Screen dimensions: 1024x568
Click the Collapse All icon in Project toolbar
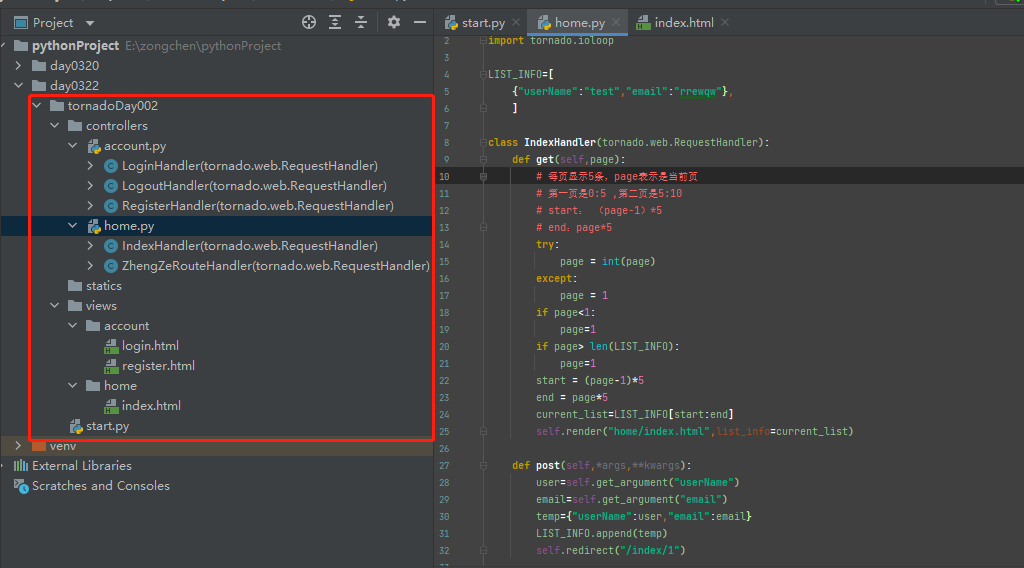[361, 22]
